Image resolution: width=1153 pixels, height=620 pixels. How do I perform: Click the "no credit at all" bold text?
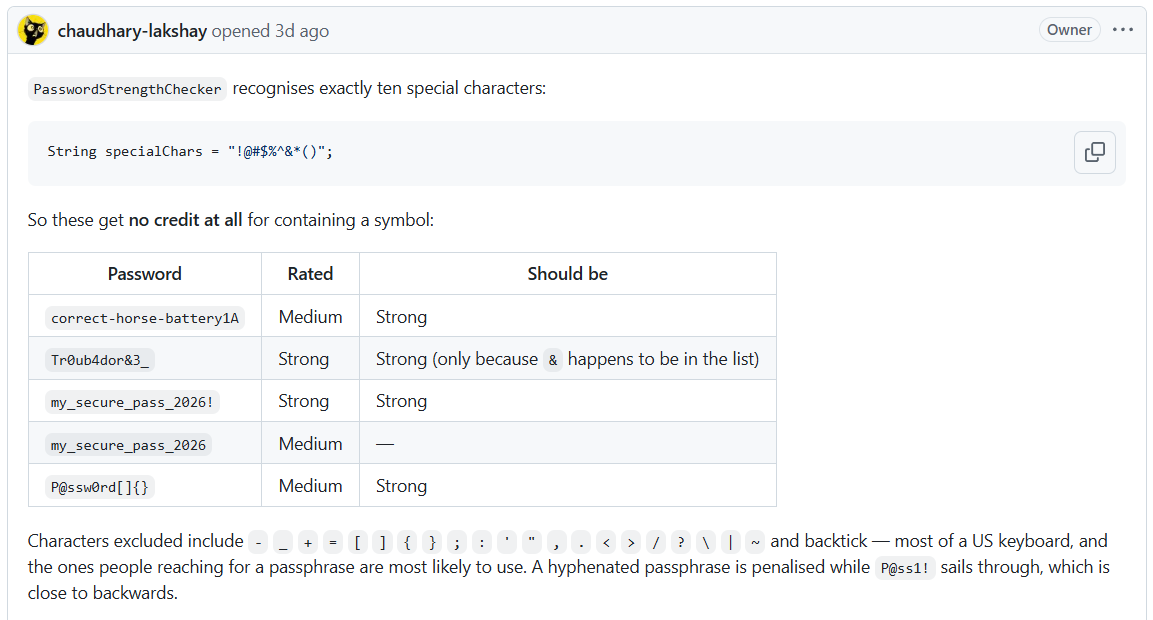185,220
